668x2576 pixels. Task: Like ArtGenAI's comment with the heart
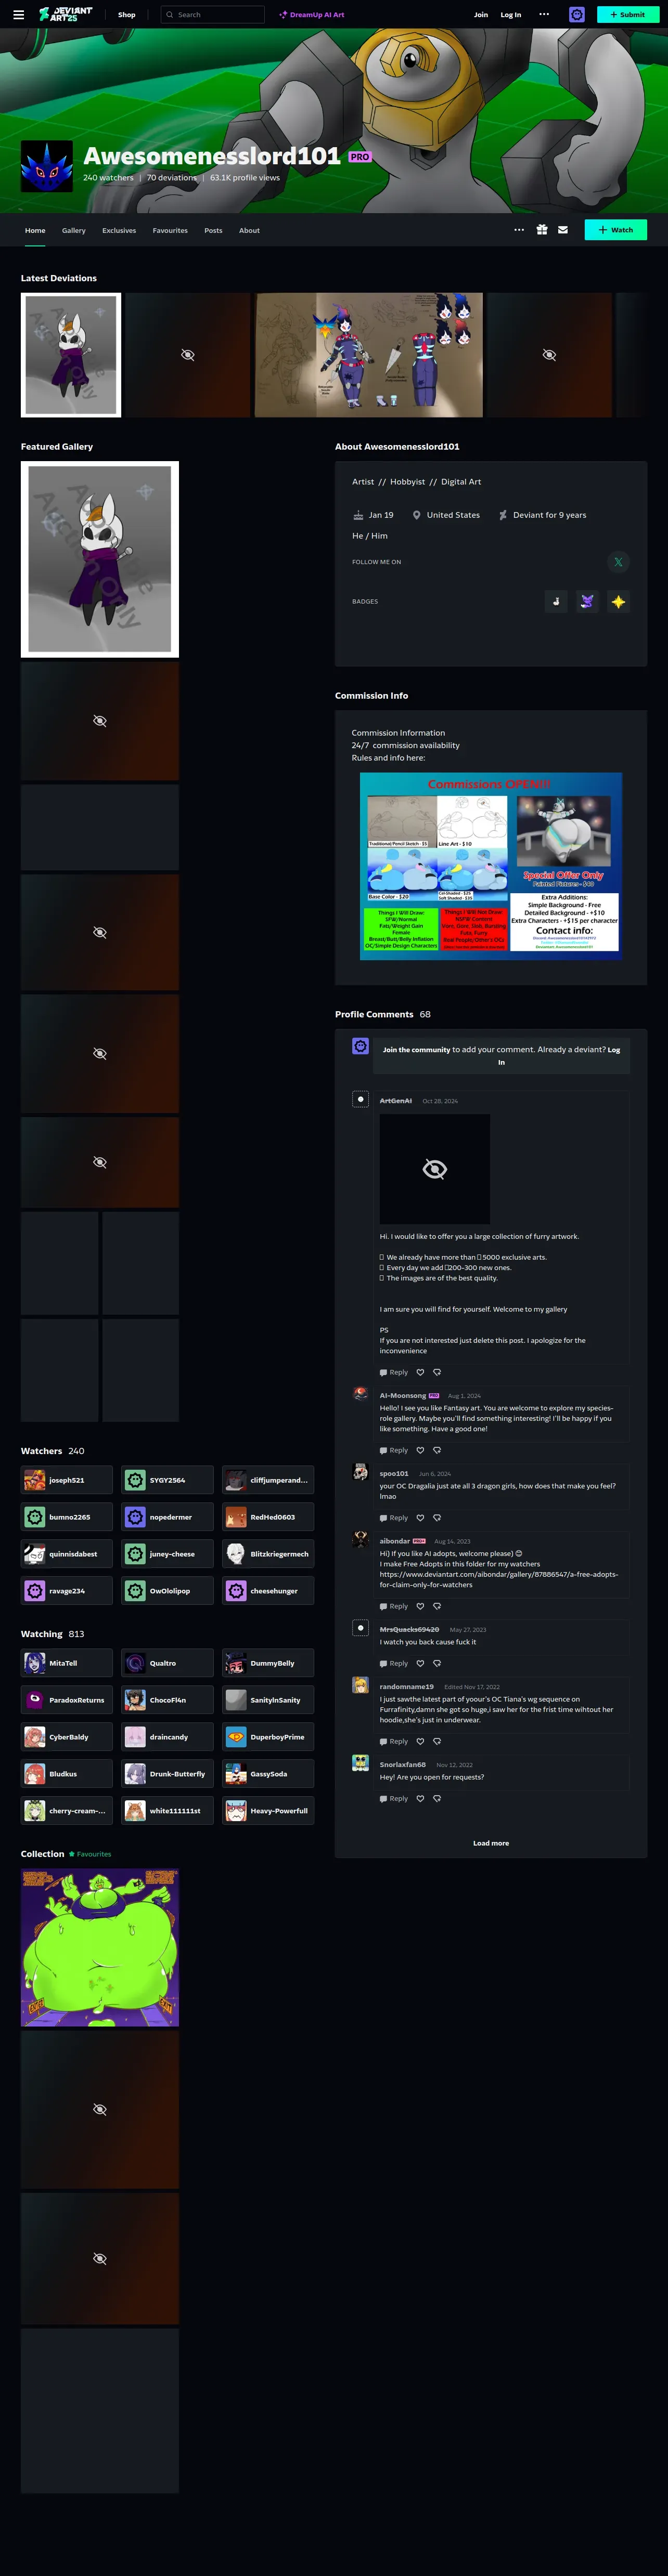[x=420, y=1372]
